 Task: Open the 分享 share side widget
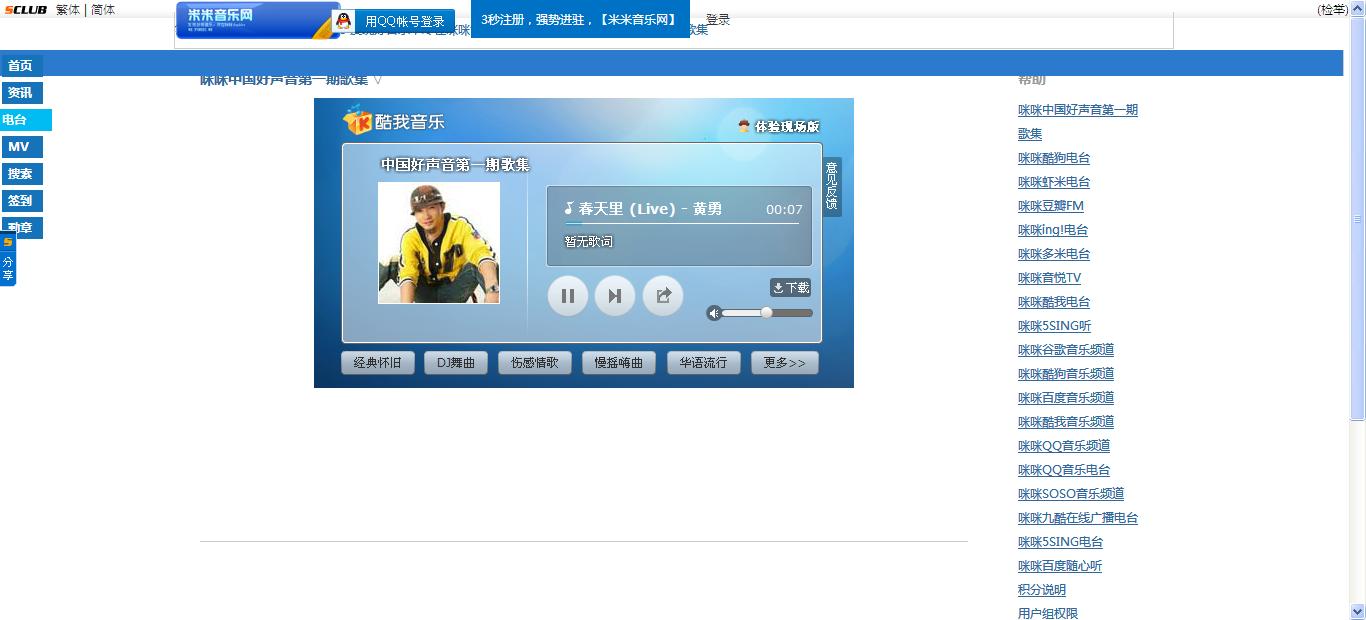(8, 260)
